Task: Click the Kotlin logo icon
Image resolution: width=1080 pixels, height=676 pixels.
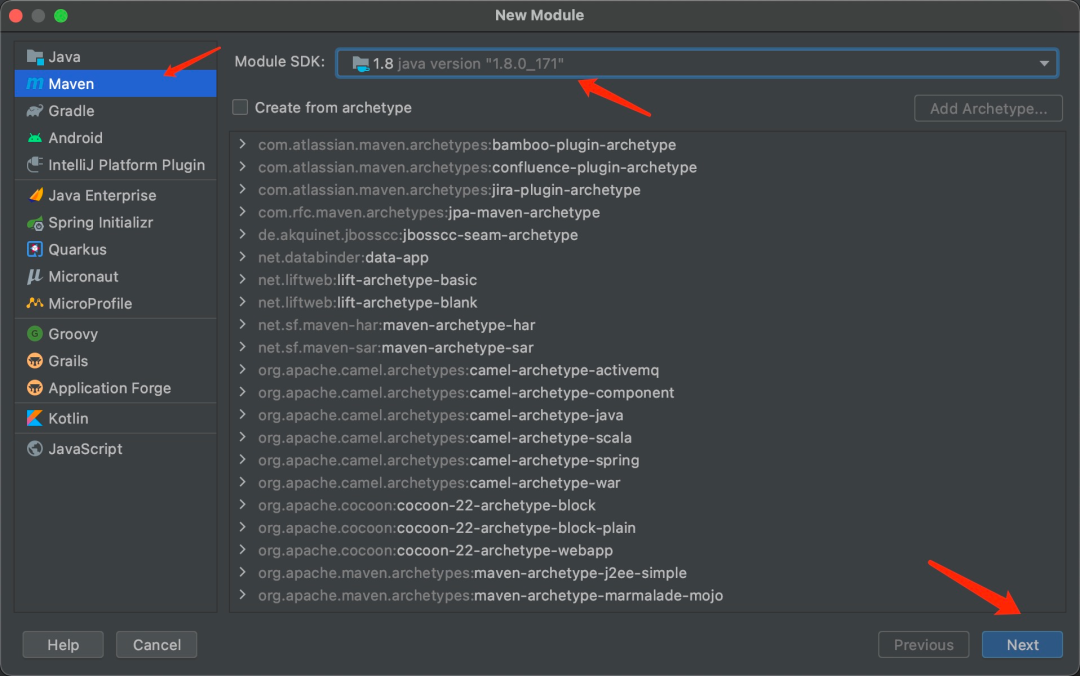Action: (34, 418)
